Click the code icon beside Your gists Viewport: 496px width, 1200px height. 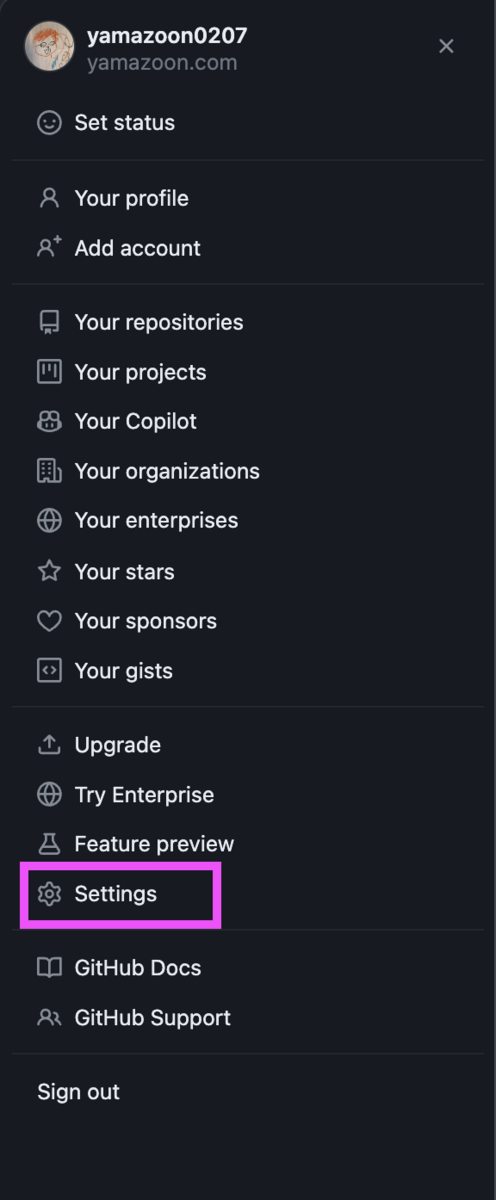(x=49, y=671)
